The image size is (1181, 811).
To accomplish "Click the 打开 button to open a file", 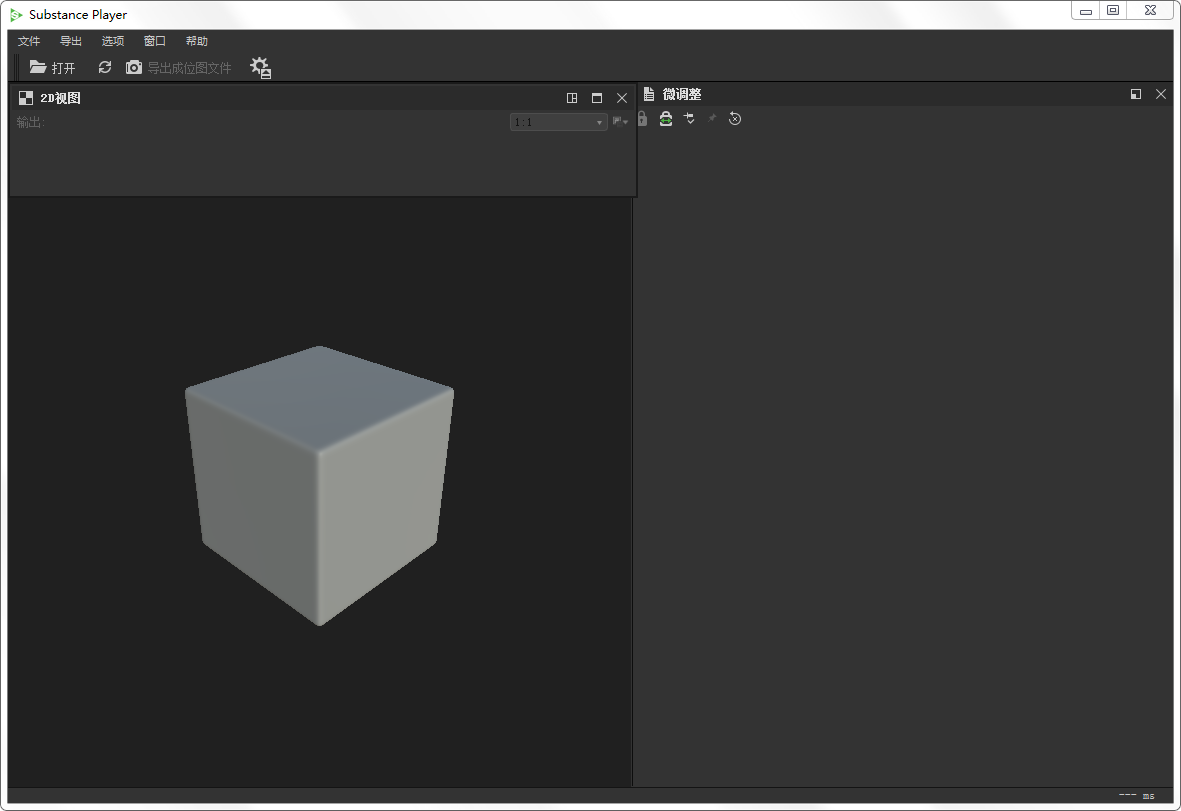I will click(x=55, y=68).
